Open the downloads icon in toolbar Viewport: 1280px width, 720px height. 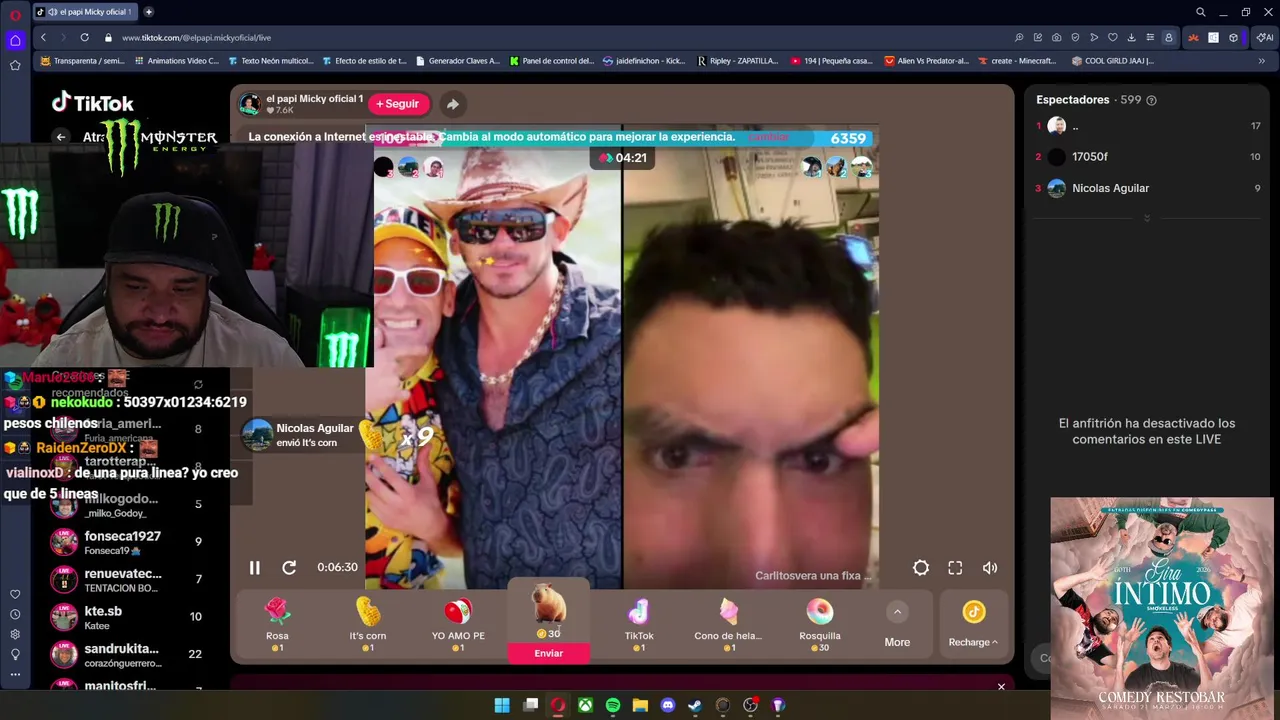[1131, 37]
